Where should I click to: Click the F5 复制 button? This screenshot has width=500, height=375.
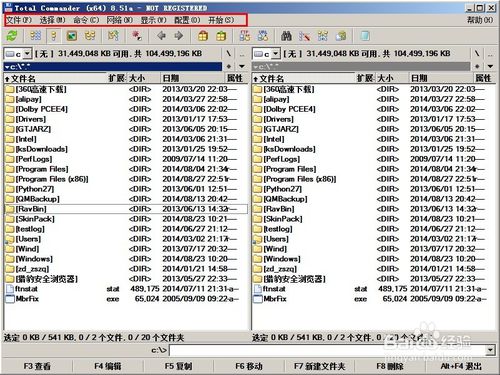178,366
